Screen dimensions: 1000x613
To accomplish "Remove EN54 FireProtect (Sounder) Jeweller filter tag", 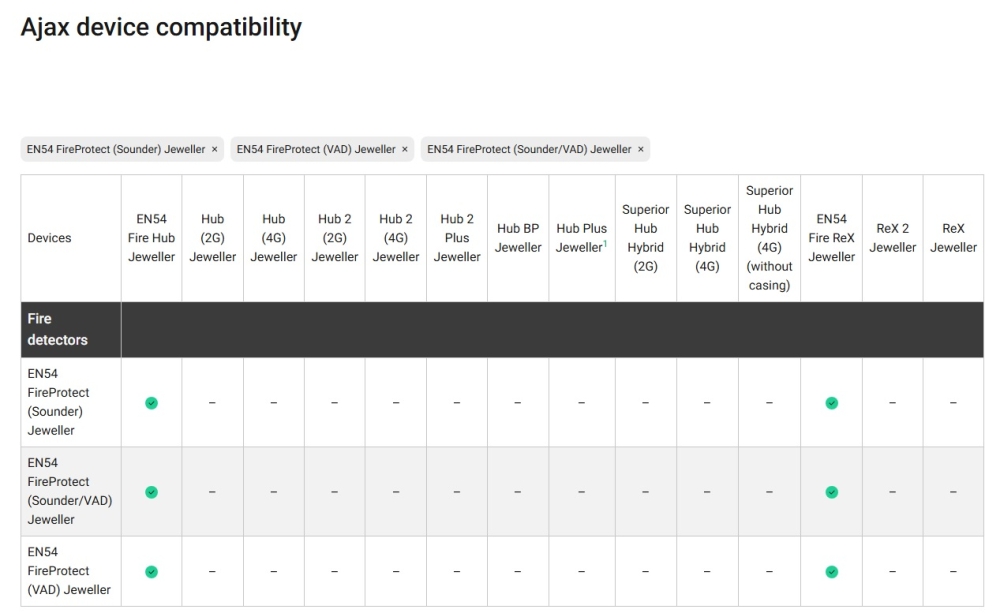I will (214, 150).
